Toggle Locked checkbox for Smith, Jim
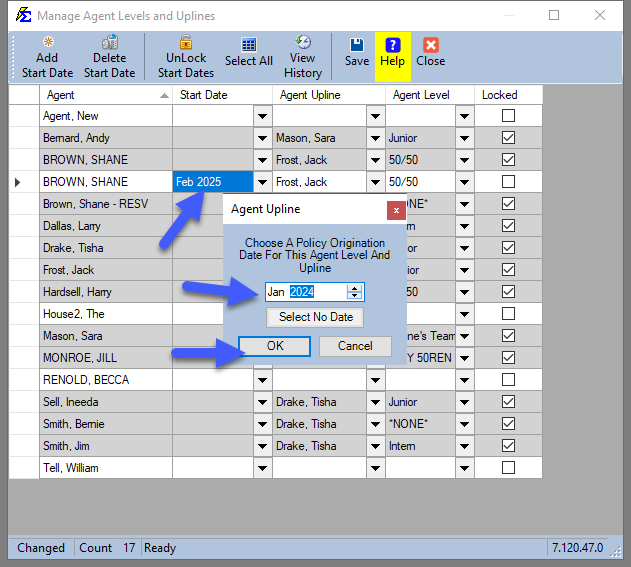 pos(508,445)
